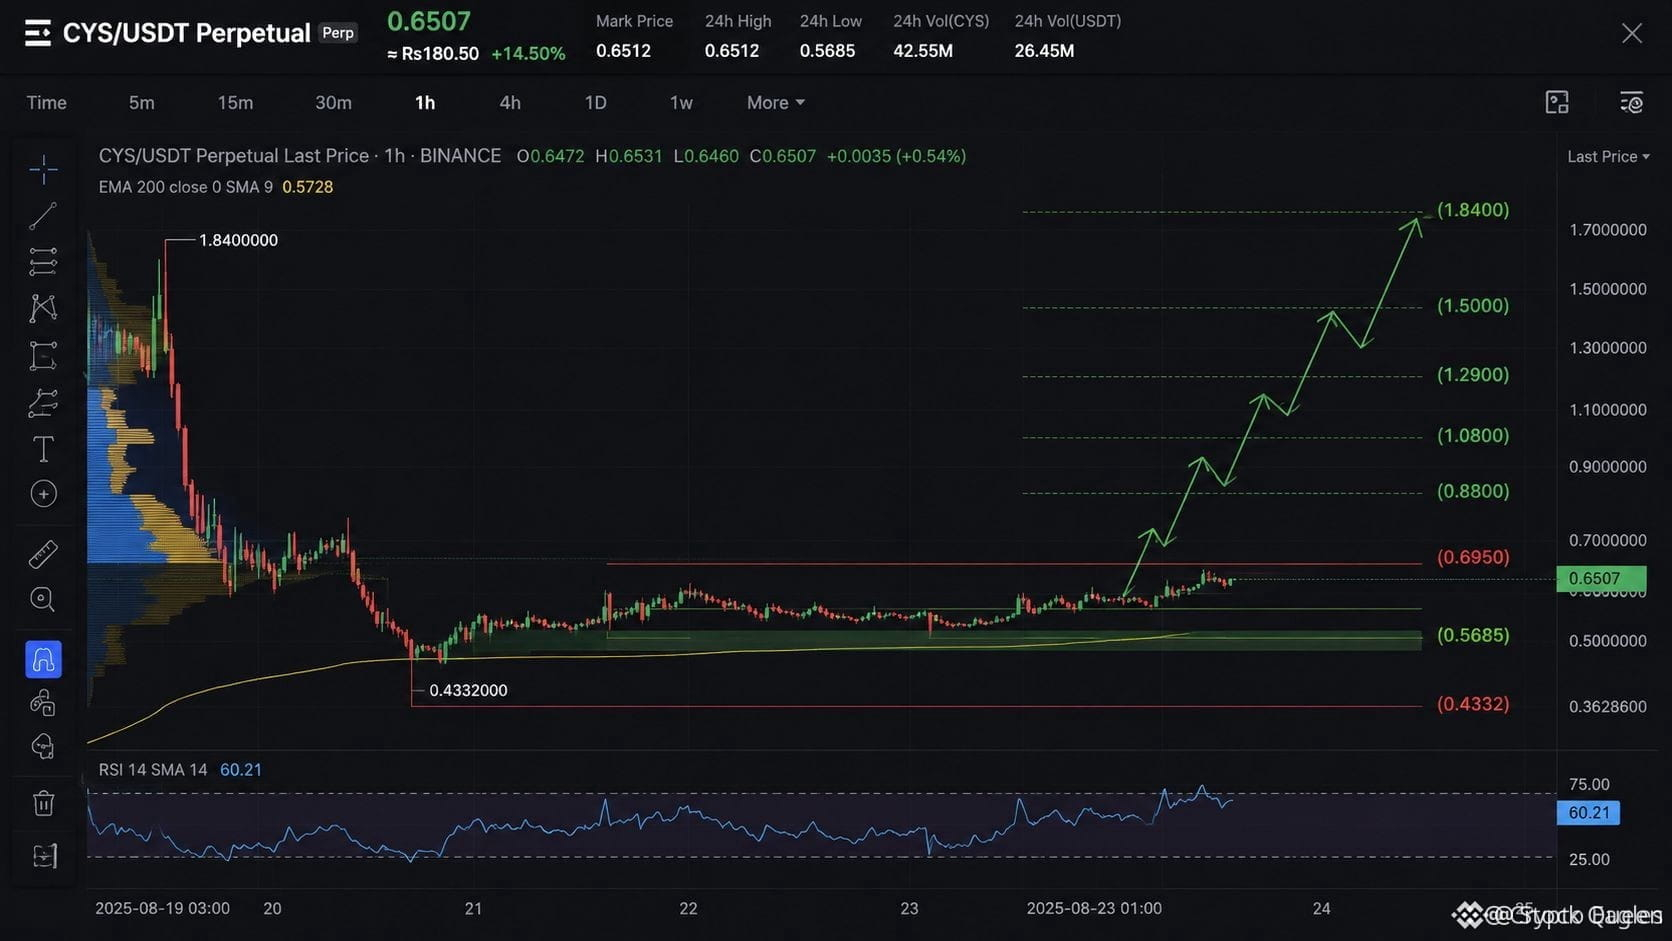Click the 24h Vol(CYS) value 42.55M
The width and height of the screenshot is (1672, 941).
click(x=923, y=51)
